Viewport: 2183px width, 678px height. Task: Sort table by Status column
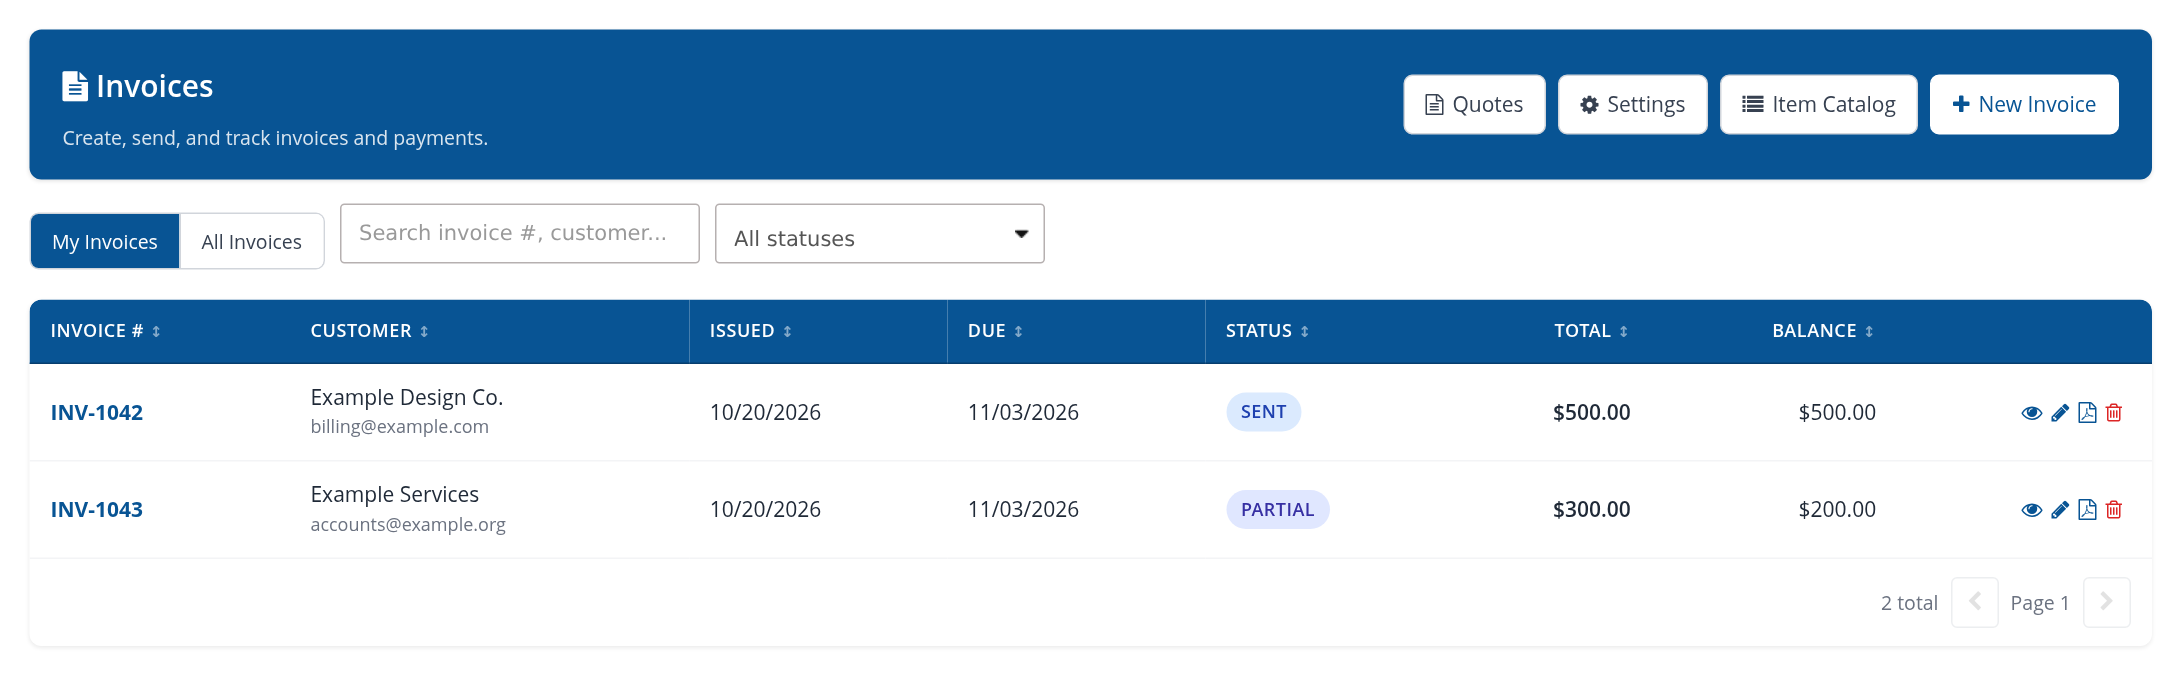tap(1267, 331)
